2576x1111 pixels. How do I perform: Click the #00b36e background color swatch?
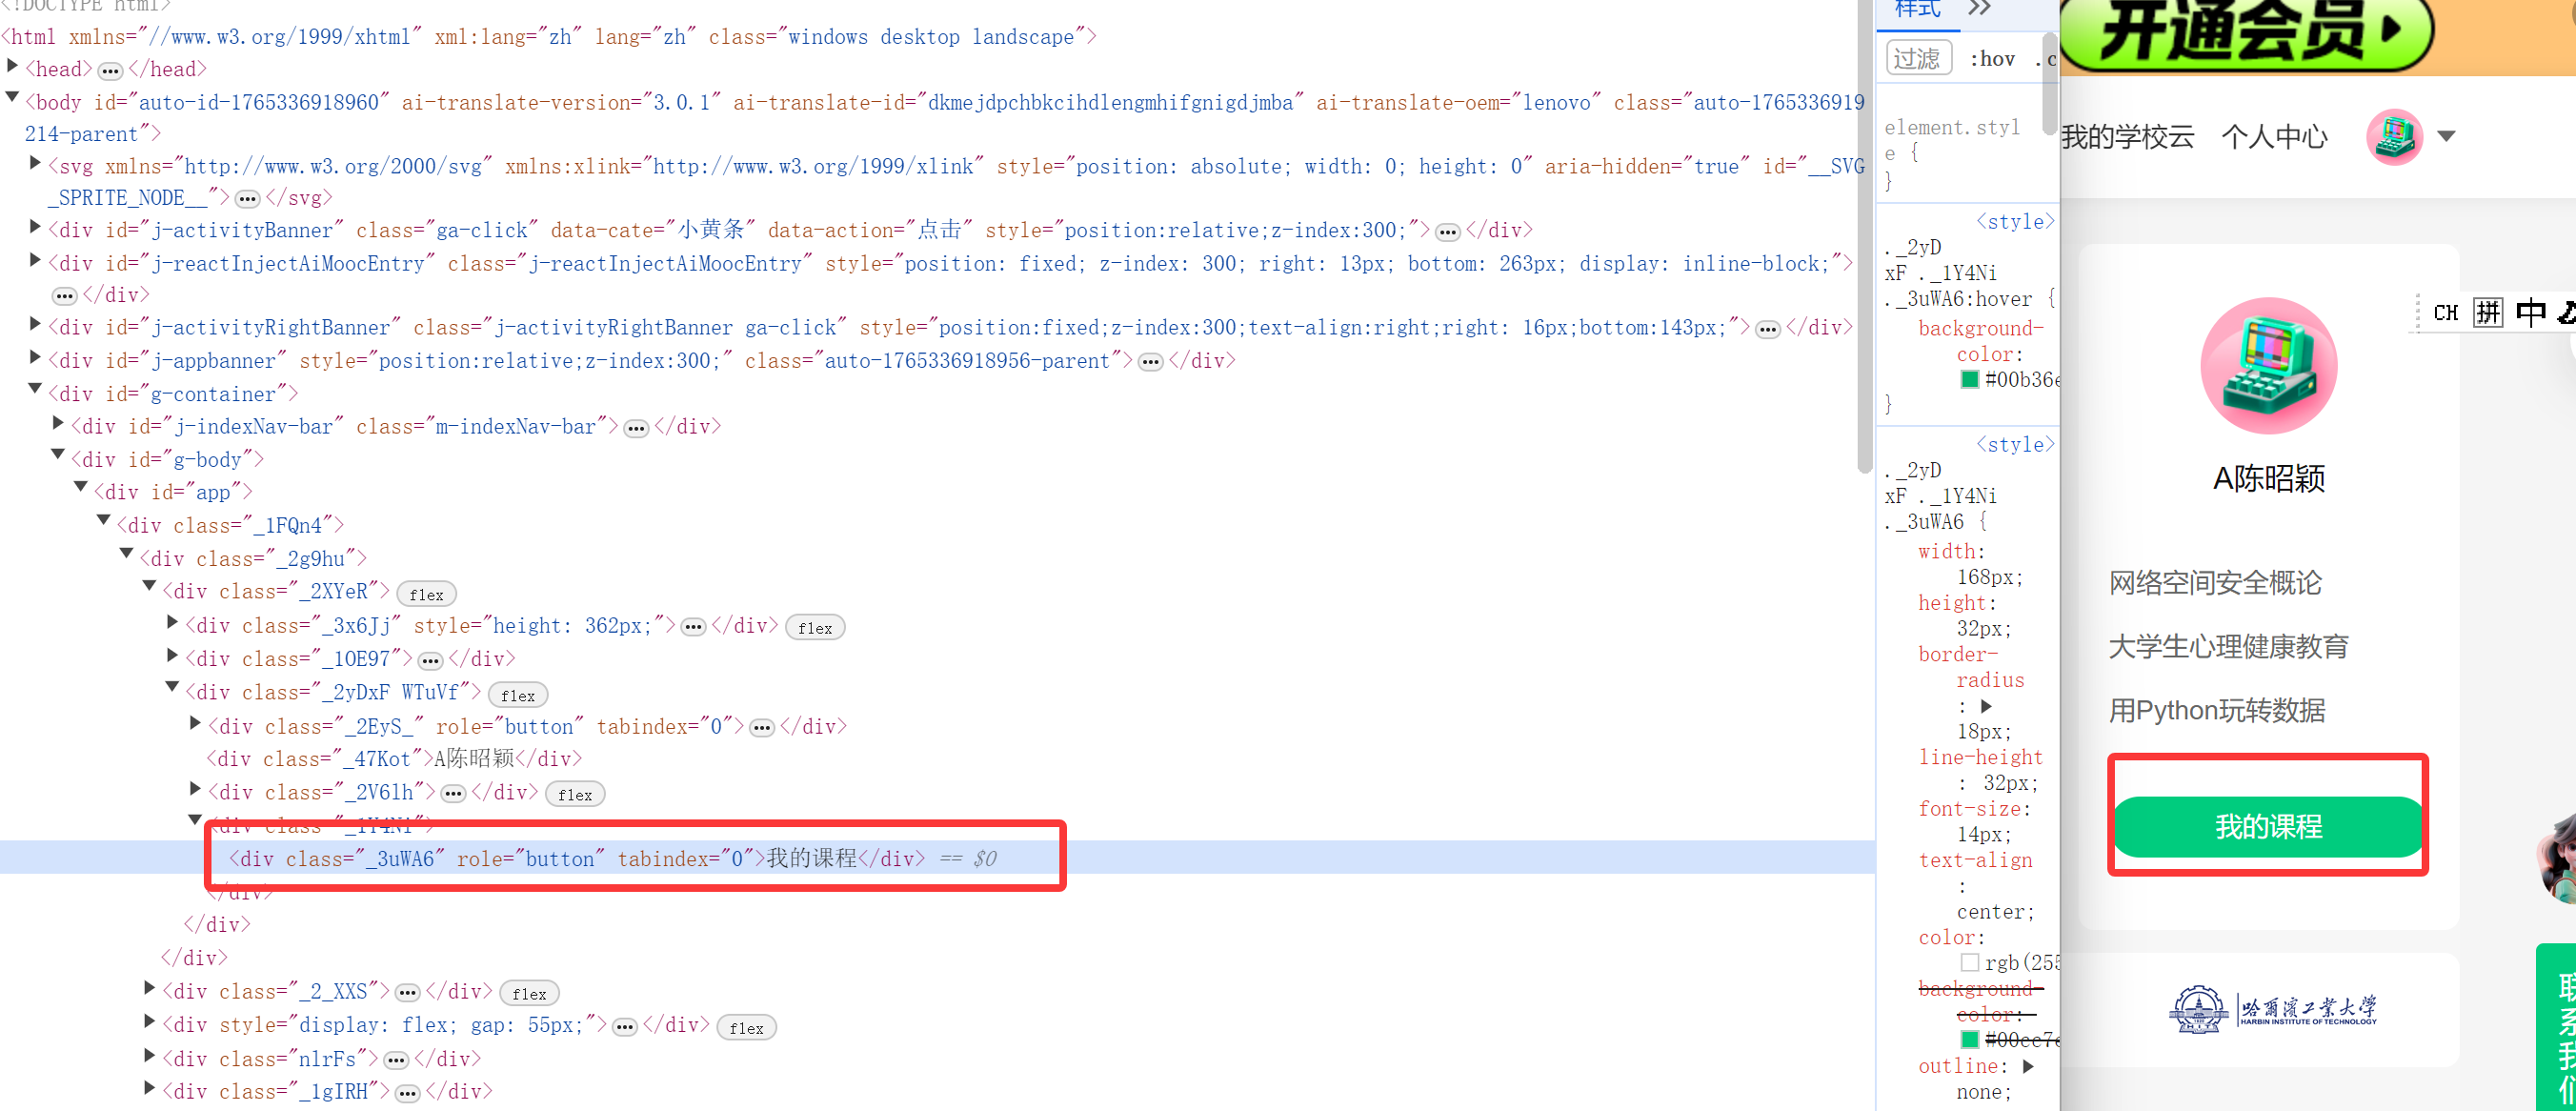tap(1969, 379)
